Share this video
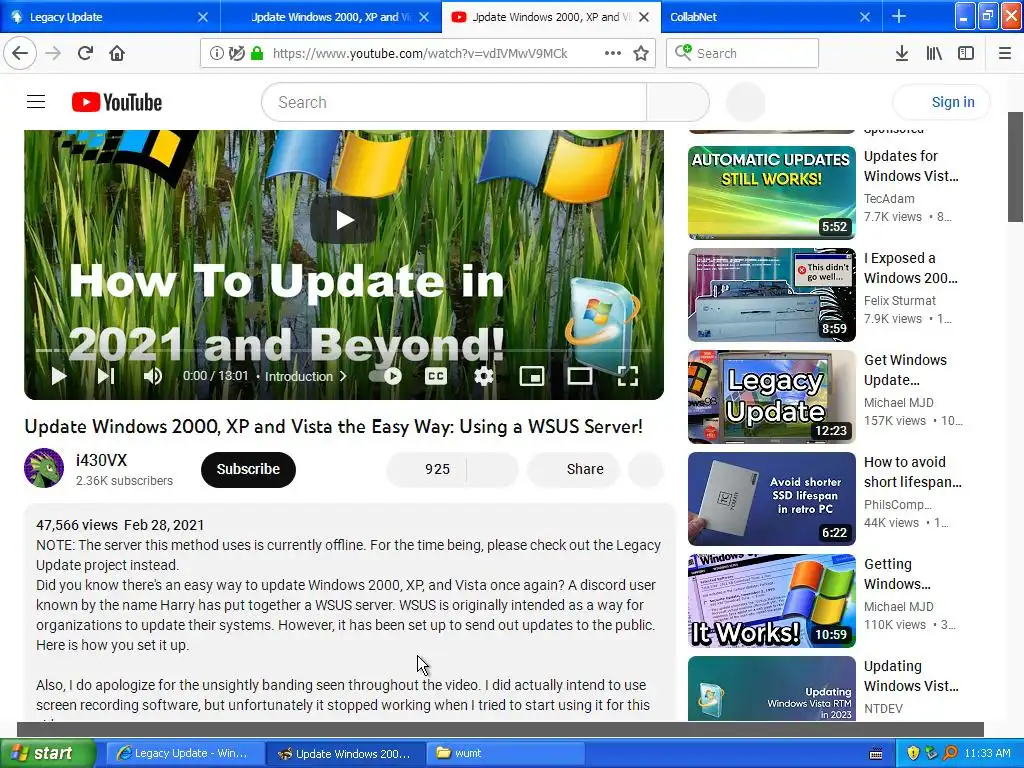 click(x=573, y=469)
